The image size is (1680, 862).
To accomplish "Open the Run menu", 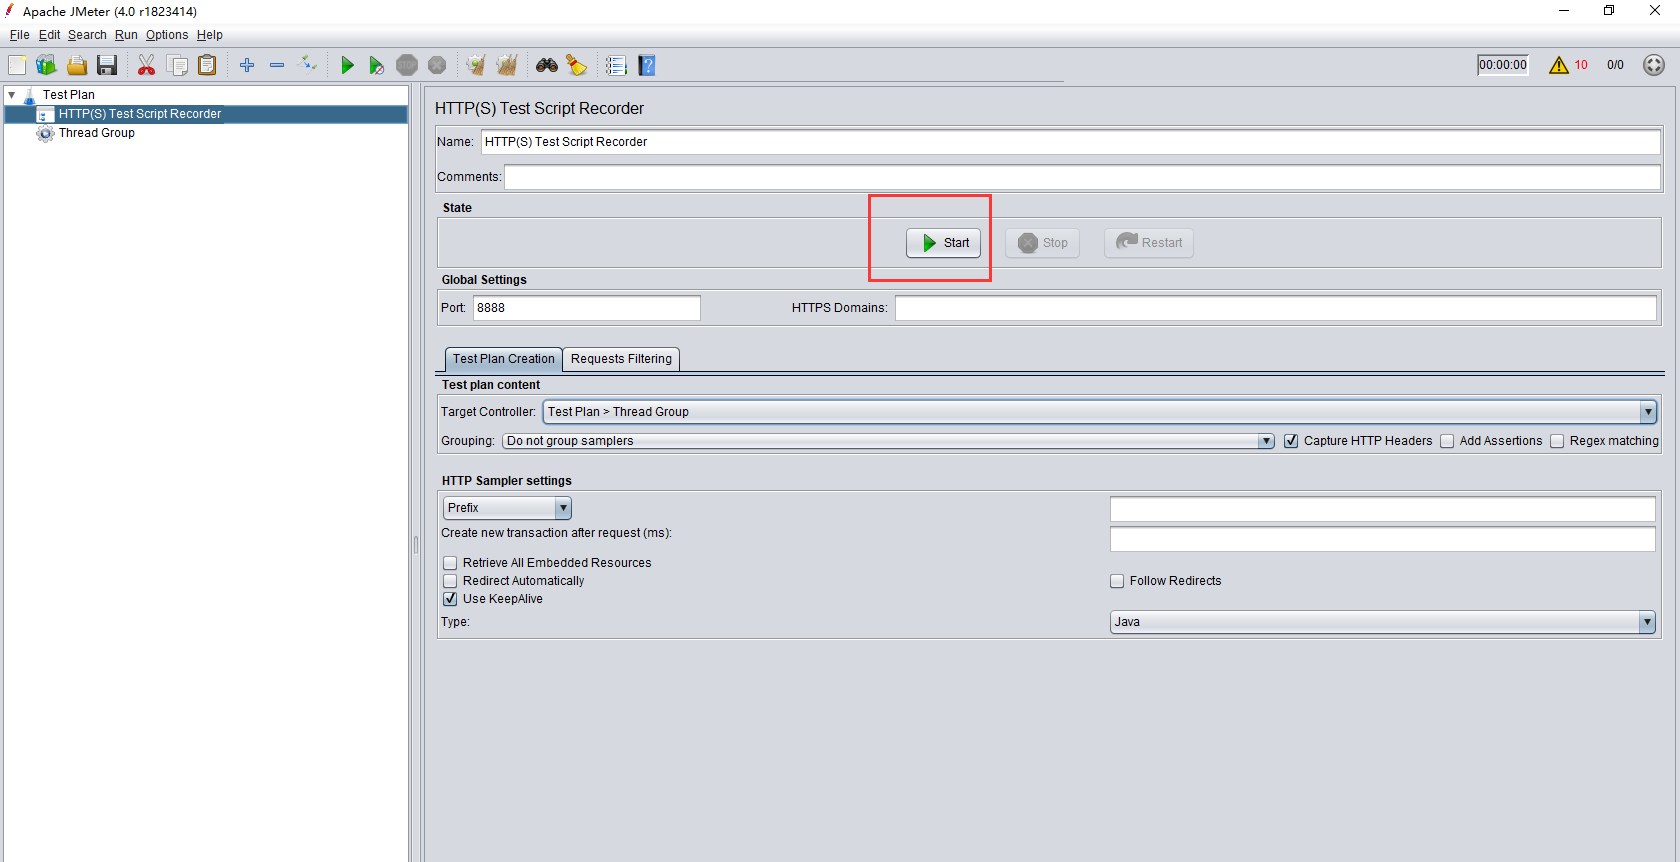I will pos(126,35).
